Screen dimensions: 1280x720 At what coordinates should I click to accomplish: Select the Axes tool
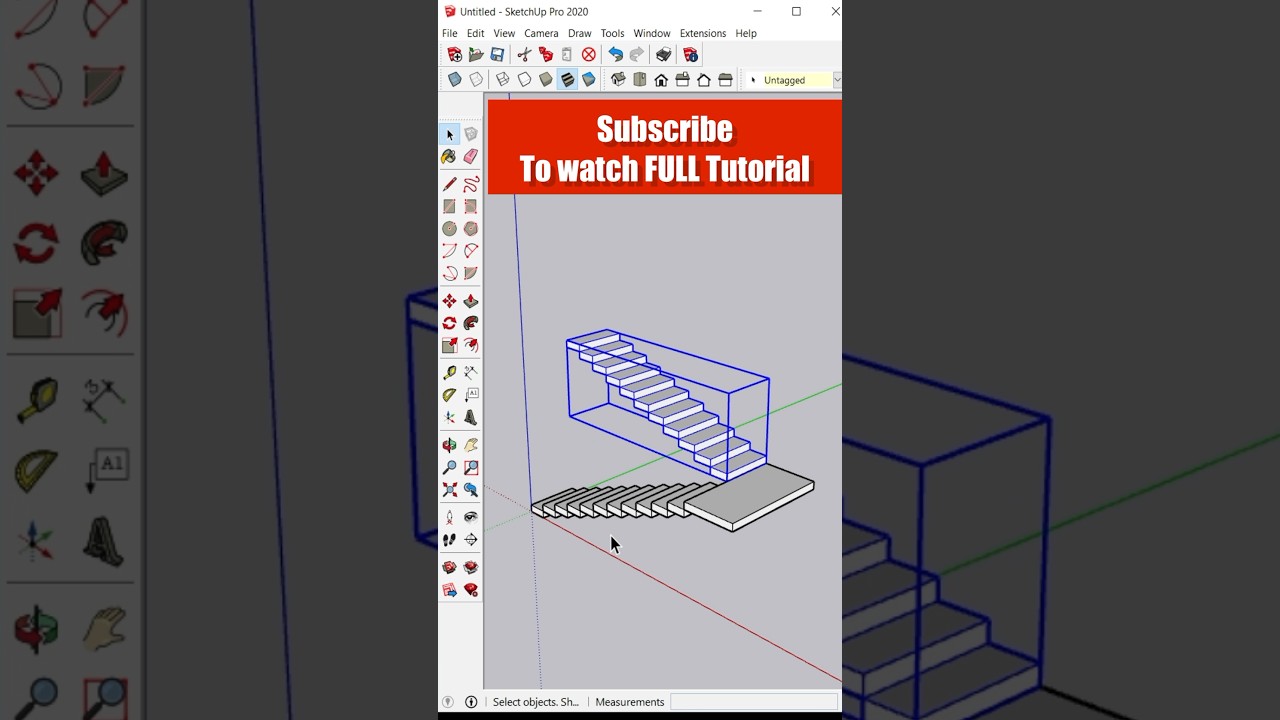point(449,417)
